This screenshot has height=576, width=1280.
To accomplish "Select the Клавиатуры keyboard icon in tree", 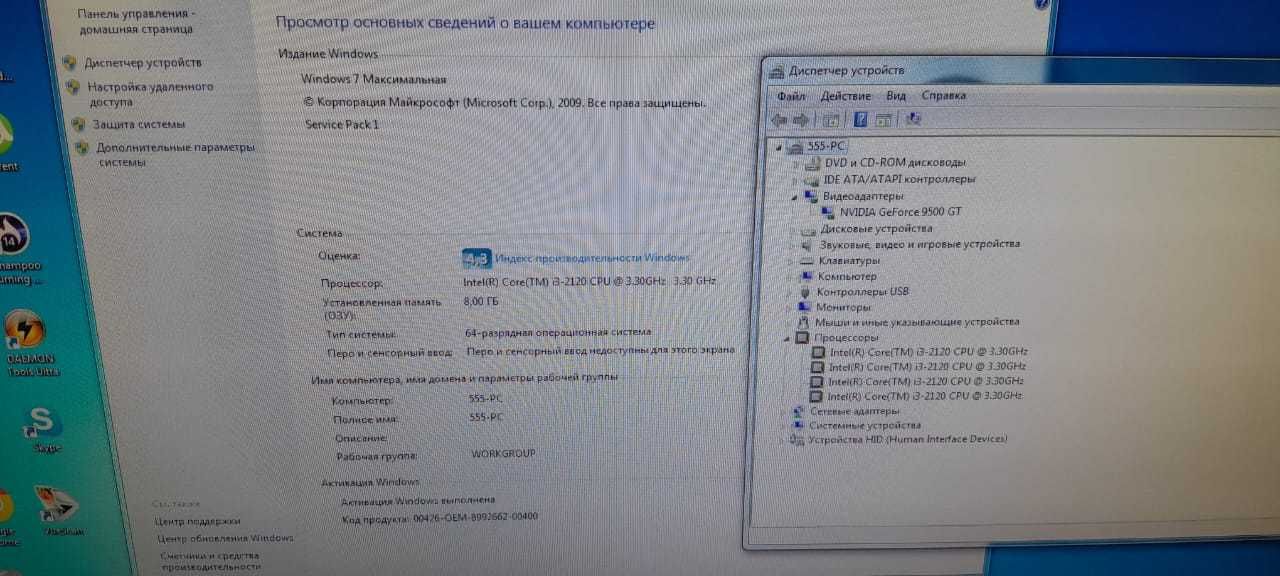I will 807,260.
